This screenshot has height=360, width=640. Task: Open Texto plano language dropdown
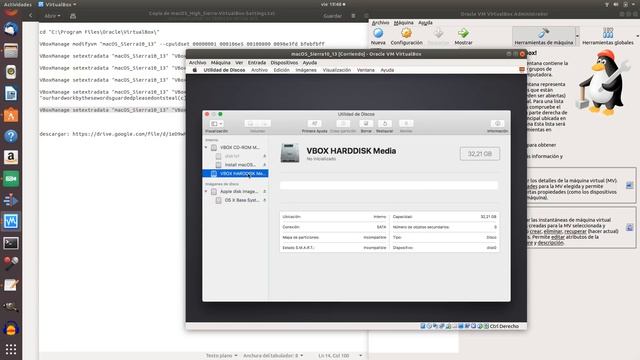(221, 356)
